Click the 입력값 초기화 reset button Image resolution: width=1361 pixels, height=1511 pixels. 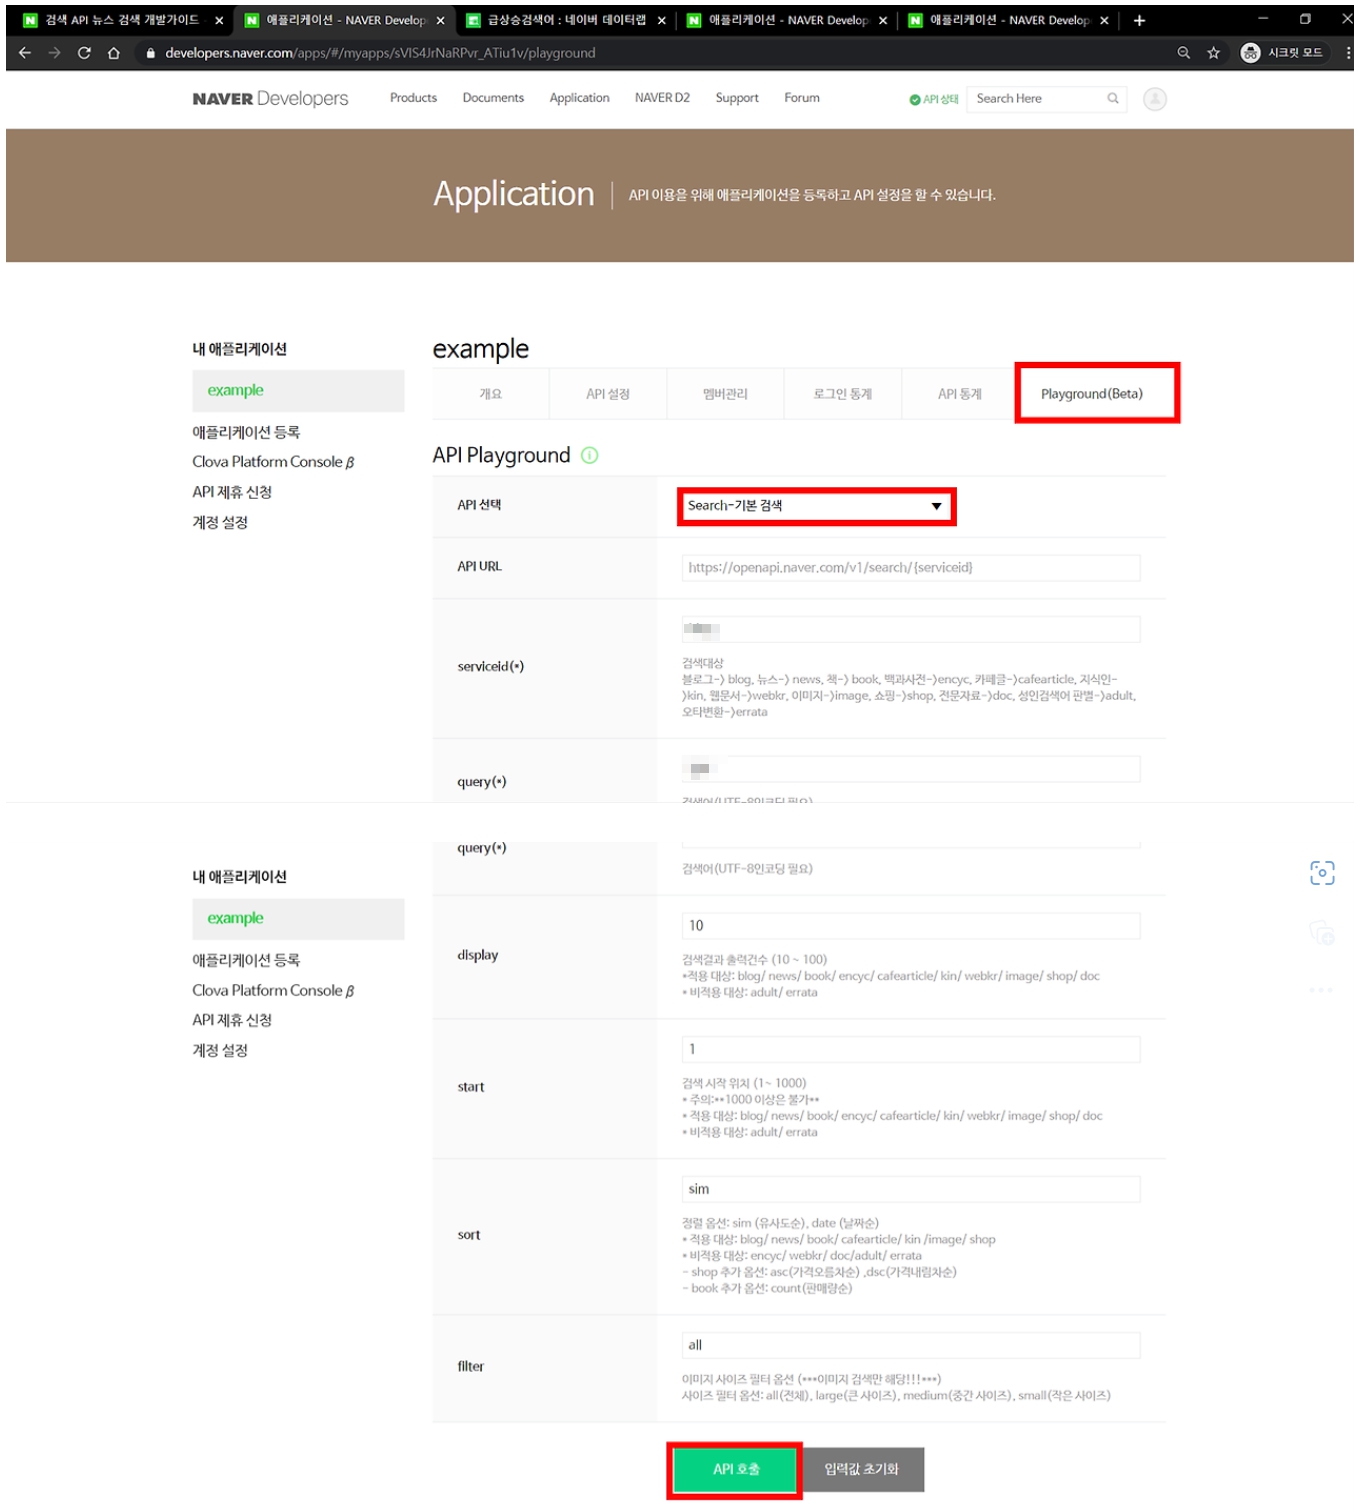coord(861,1470)
